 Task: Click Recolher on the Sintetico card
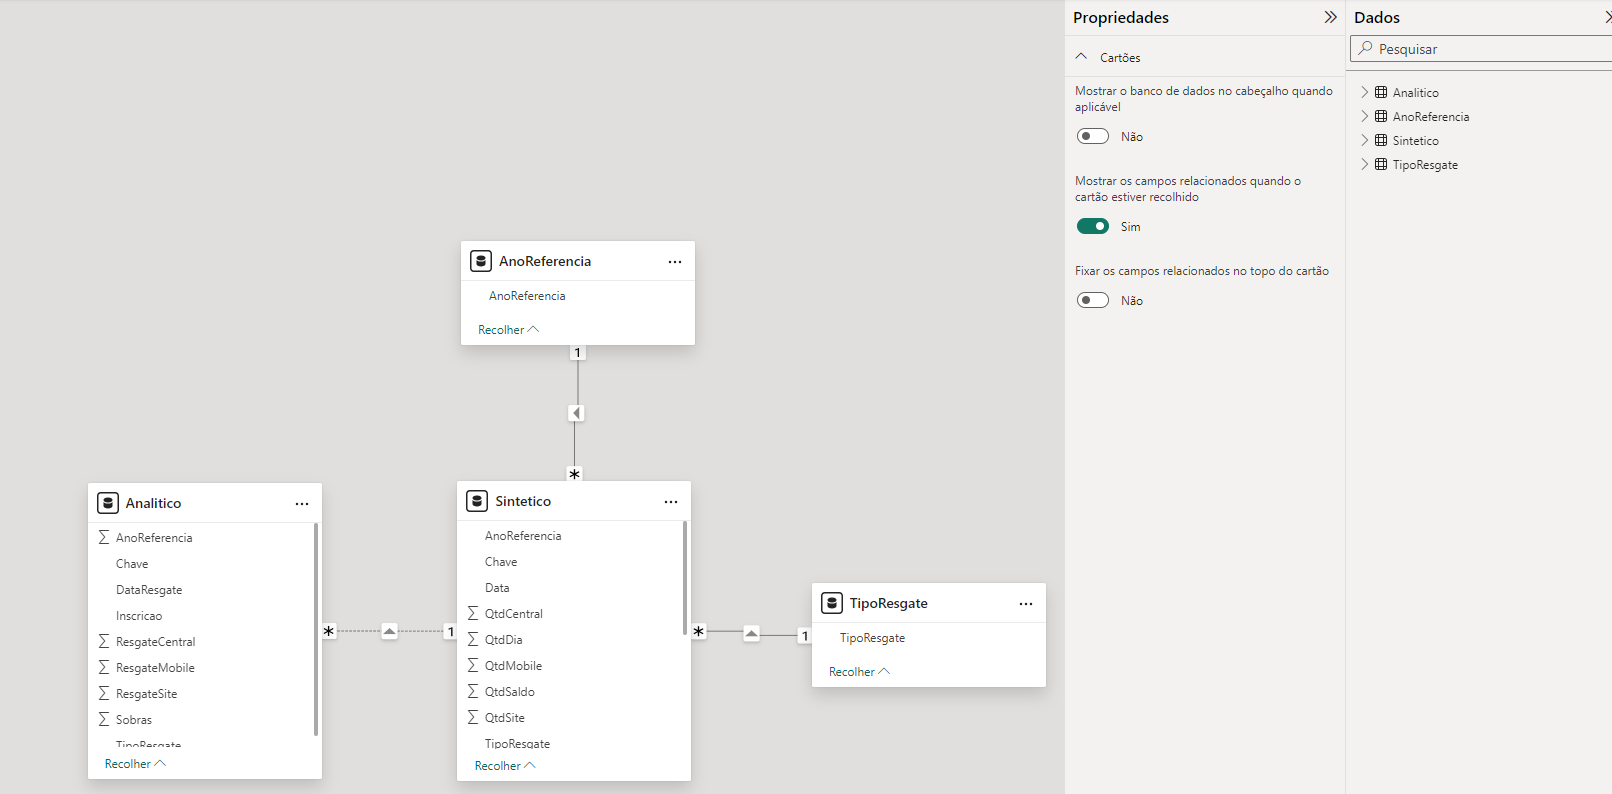click(505, 765)
